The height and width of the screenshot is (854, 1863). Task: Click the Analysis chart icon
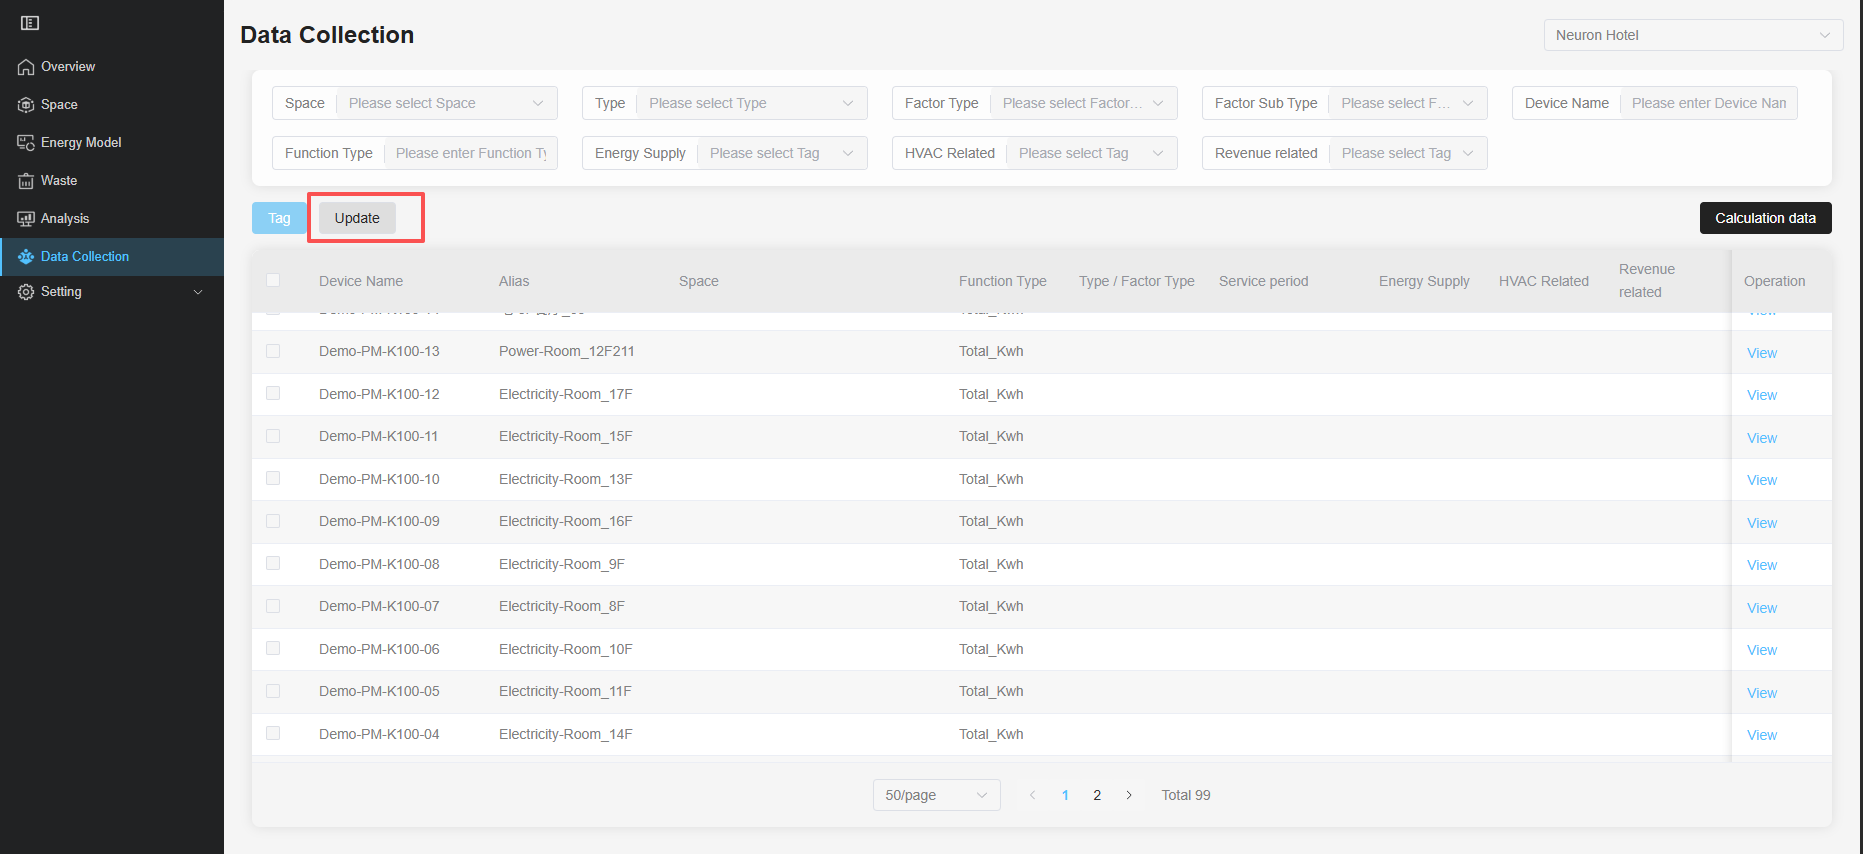point(26,219)
